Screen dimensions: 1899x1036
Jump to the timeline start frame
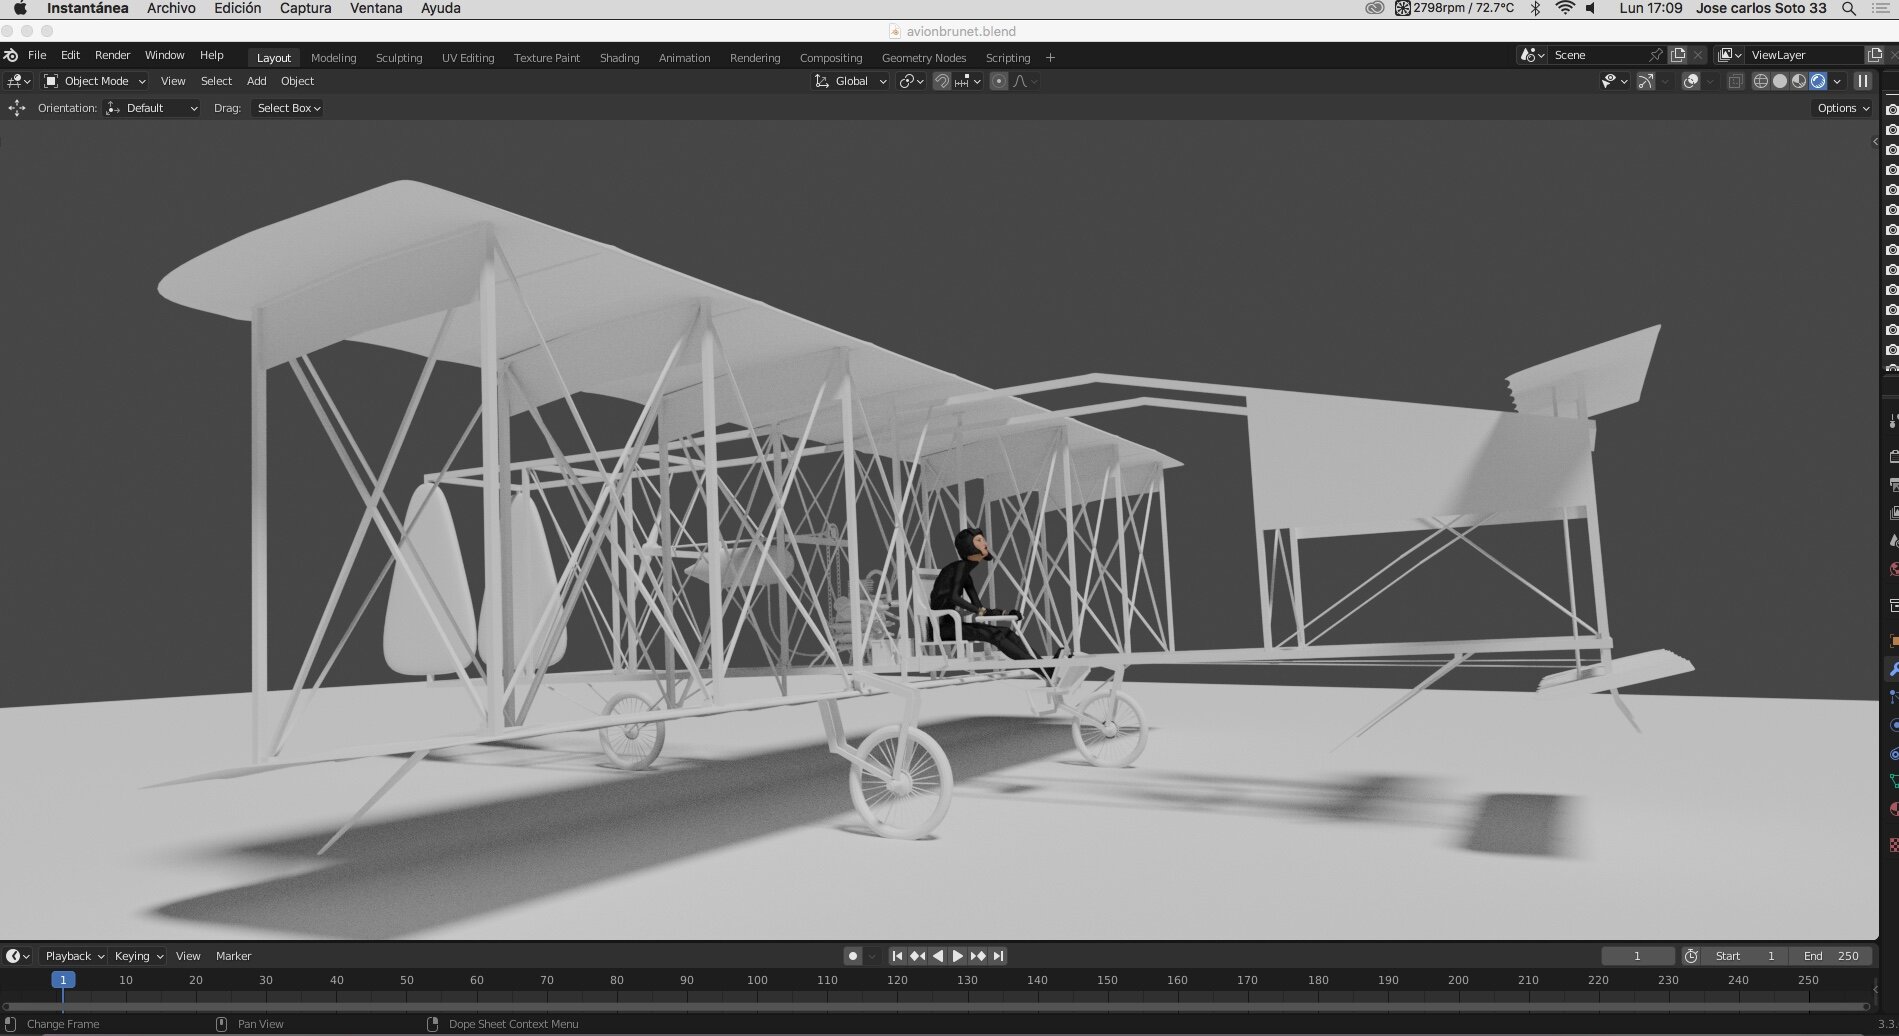(x=897, y=956)
